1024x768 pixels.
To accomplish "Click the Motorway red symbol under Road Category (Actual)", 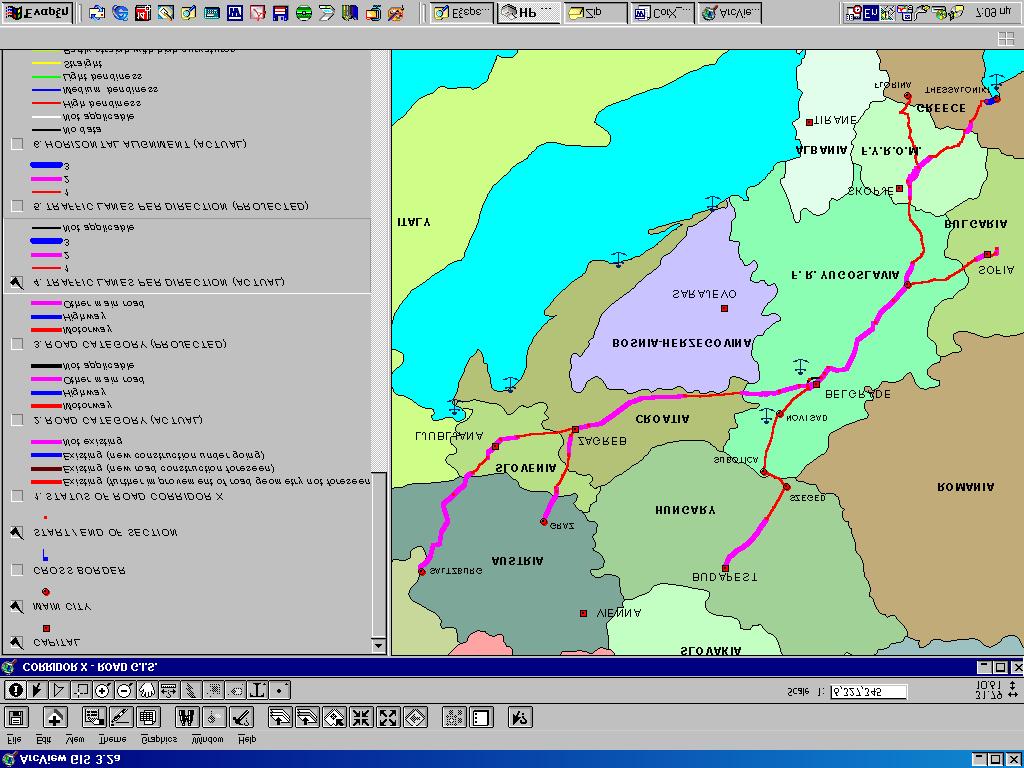I will coord(46,406).
